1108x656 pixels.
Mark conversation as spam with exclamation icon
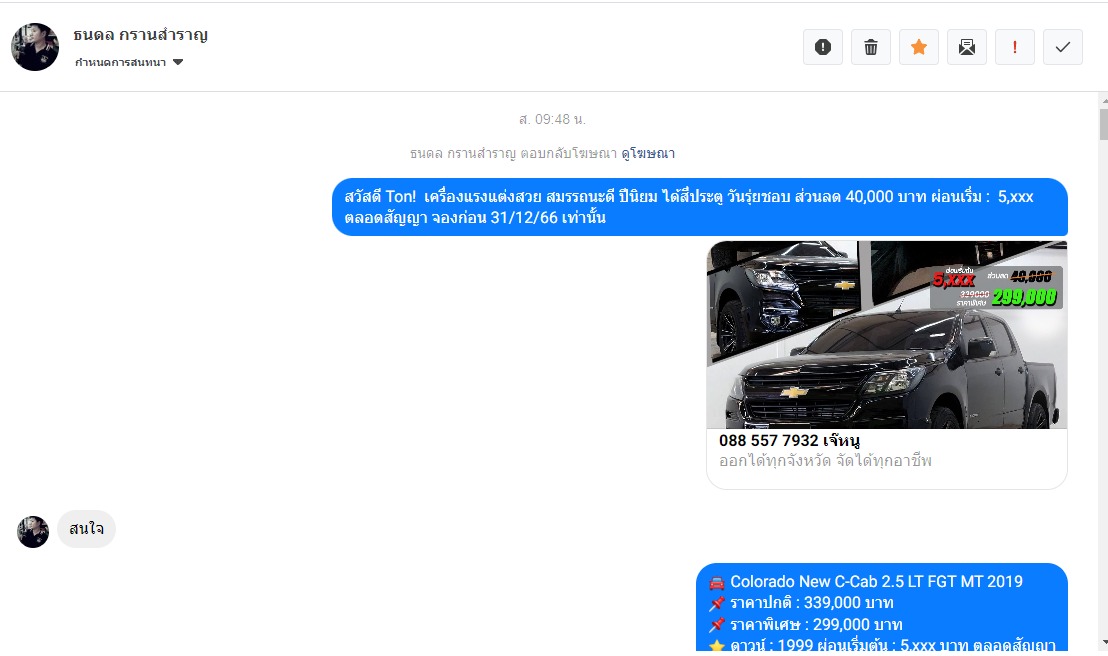click(x=823, y=47)
